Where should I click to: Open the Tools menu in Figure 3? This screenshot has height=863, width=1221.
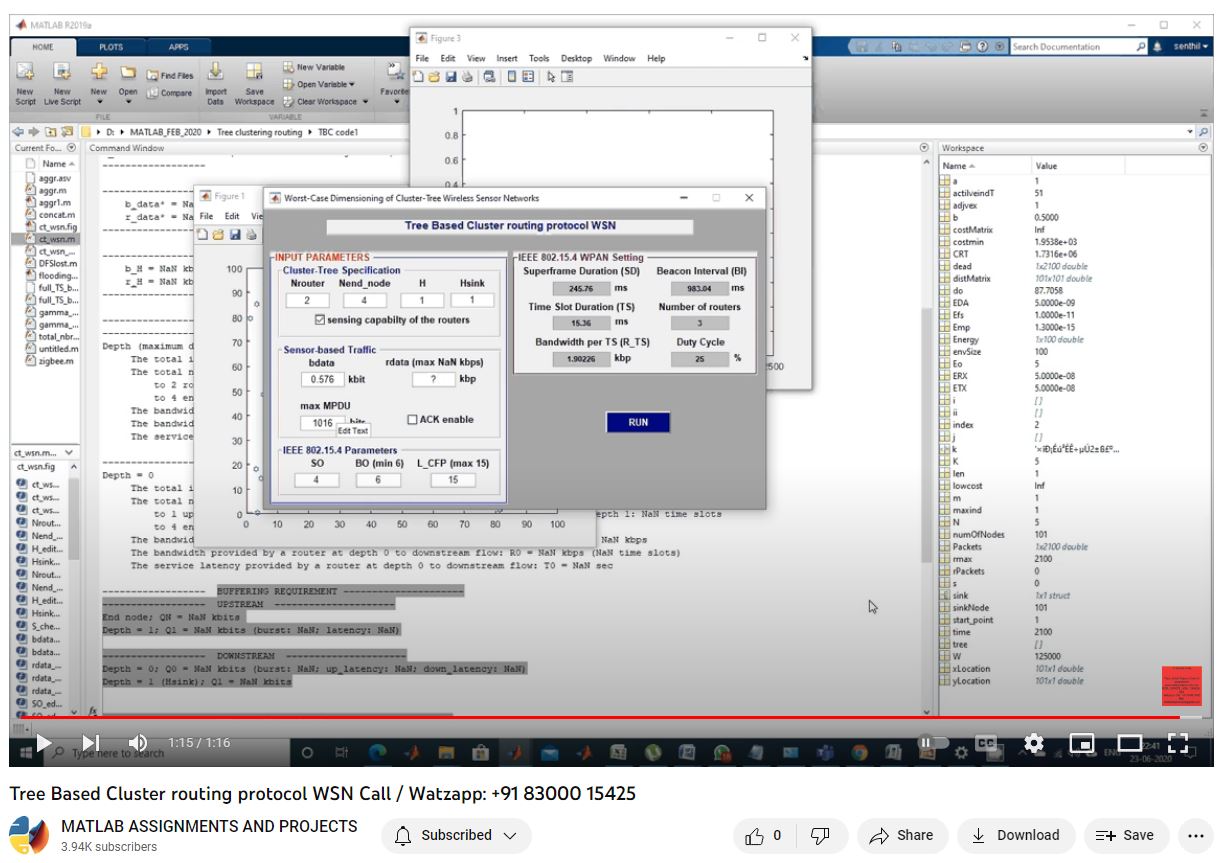tap(539, 59)
